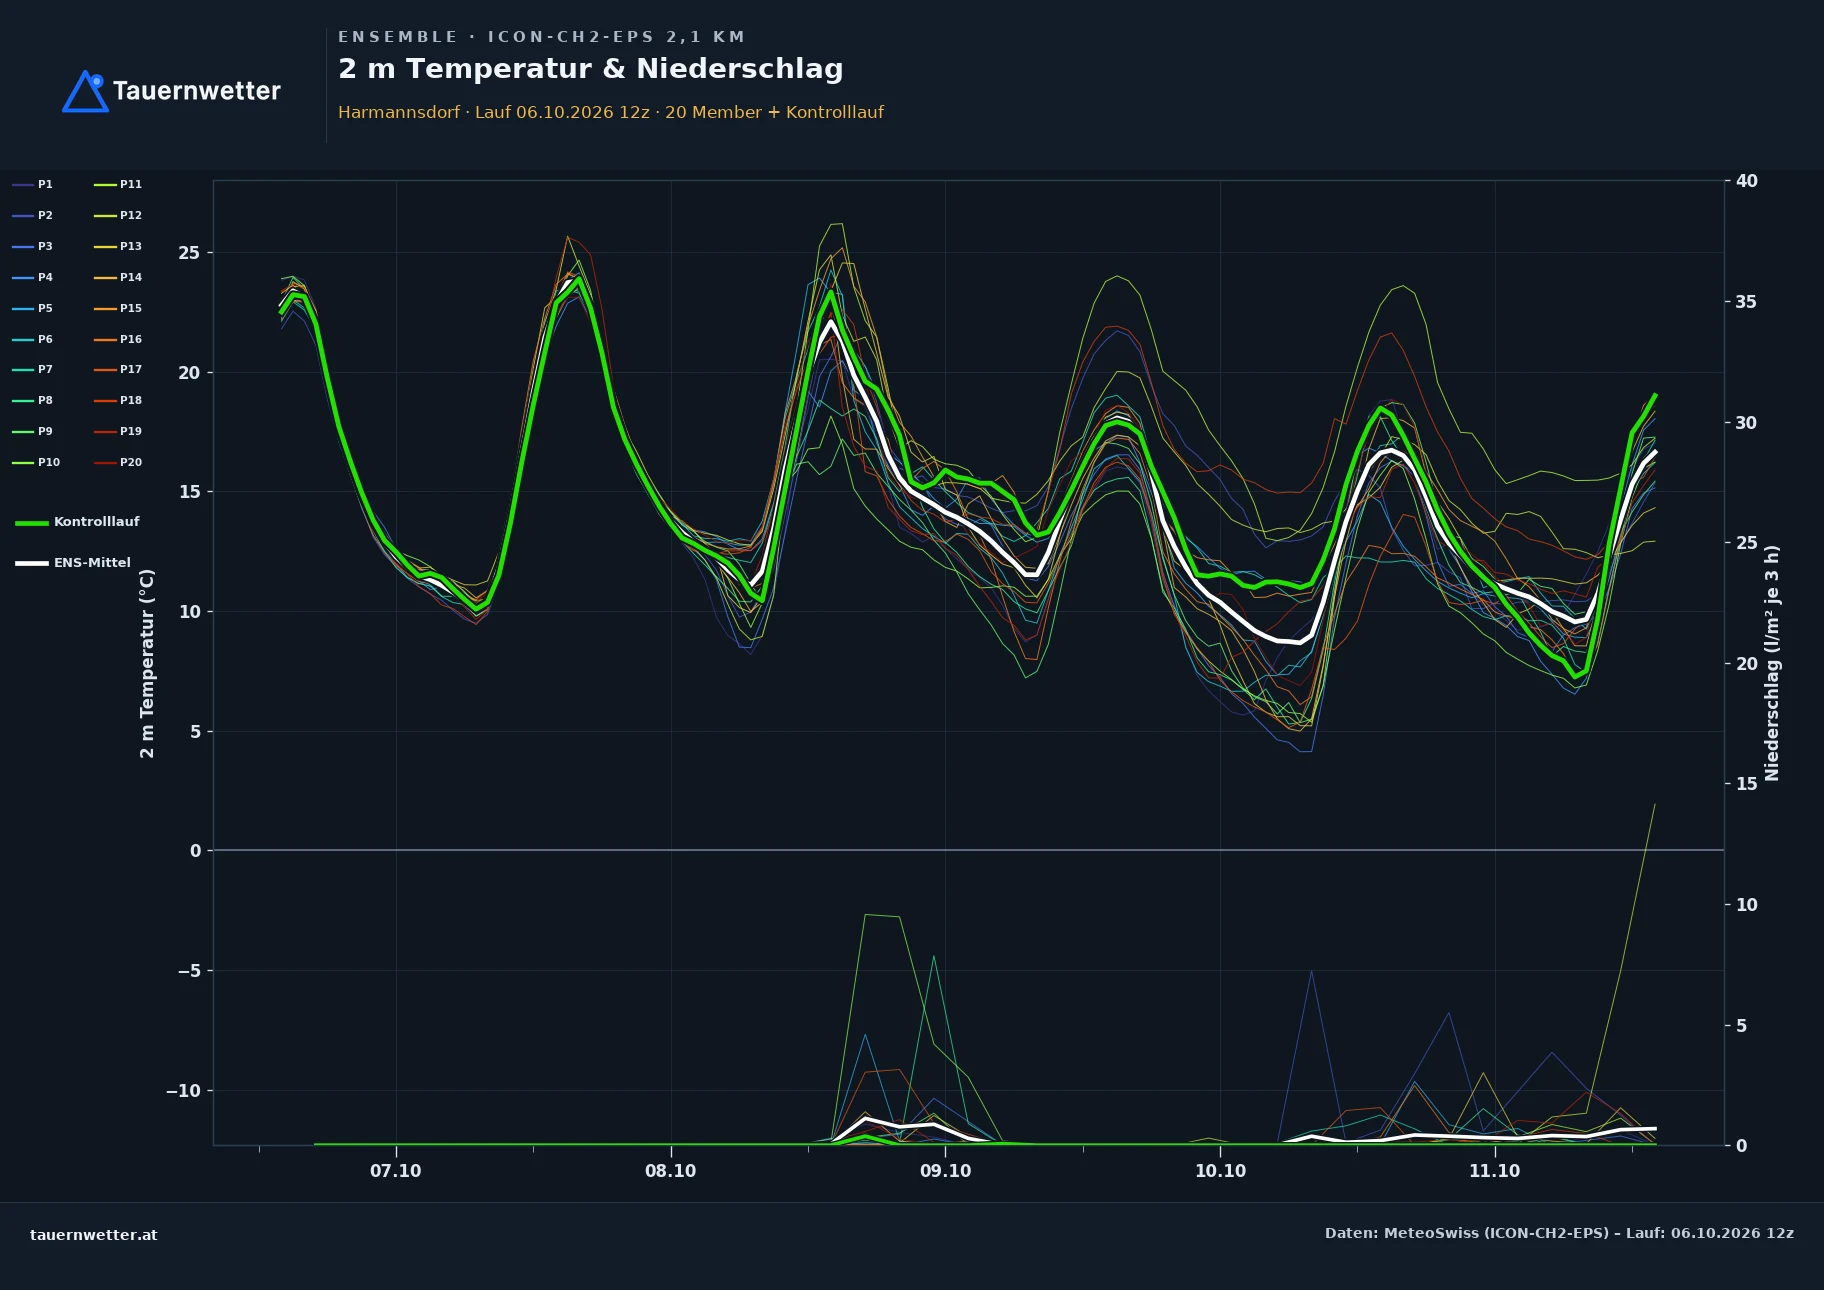Click the Tauernwetter brand name

pos(197,91)
